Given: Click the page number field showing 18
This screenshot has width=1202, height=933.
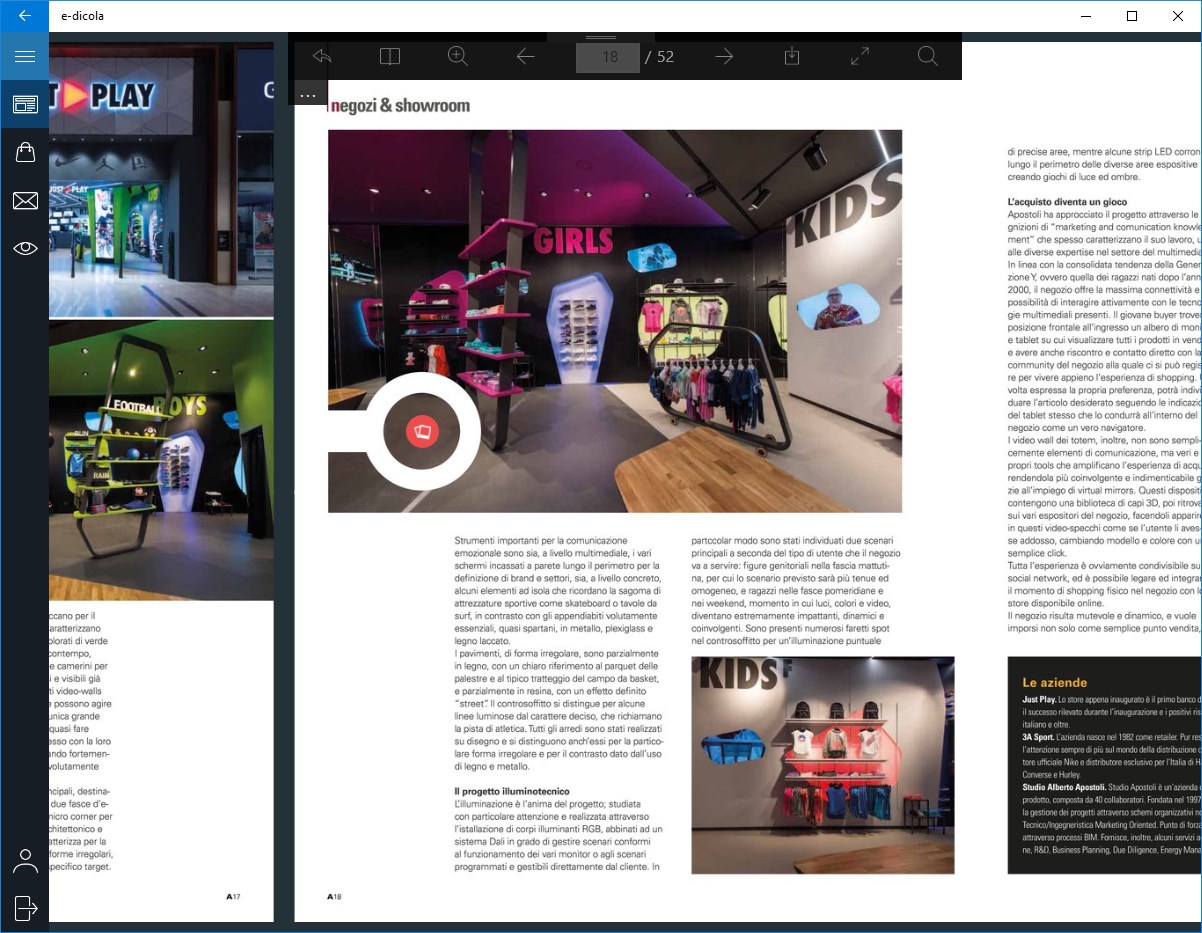Looking at the screenshot, I should click(x=608, y=57).
